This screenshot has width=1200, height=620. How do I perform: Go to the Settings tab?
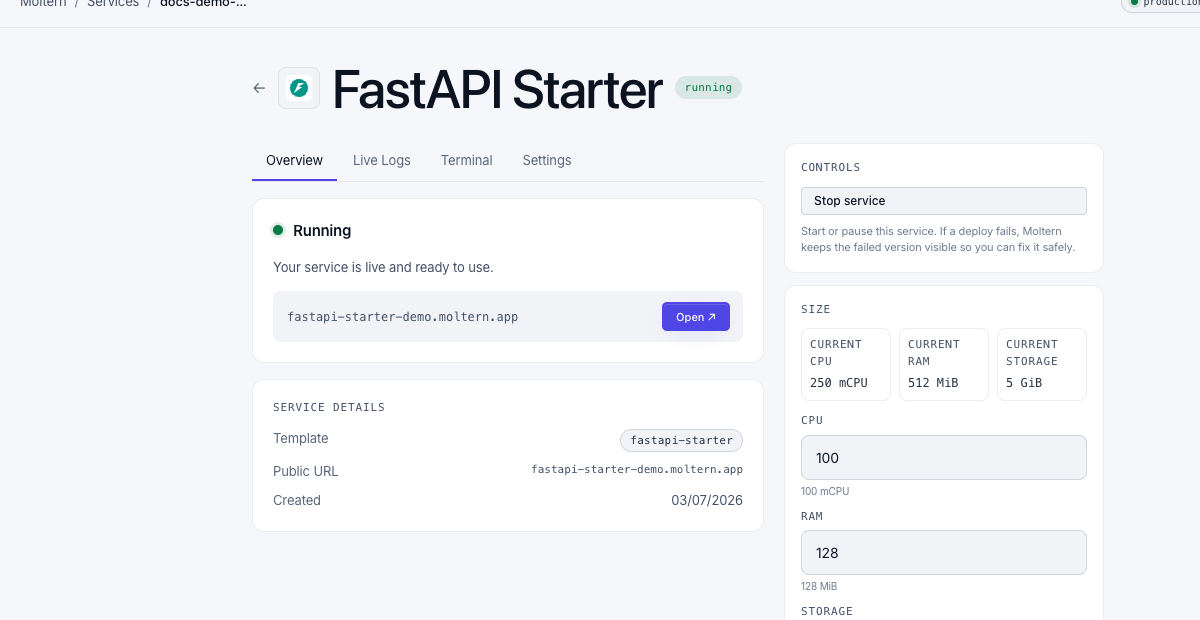[x=547, y=160]
